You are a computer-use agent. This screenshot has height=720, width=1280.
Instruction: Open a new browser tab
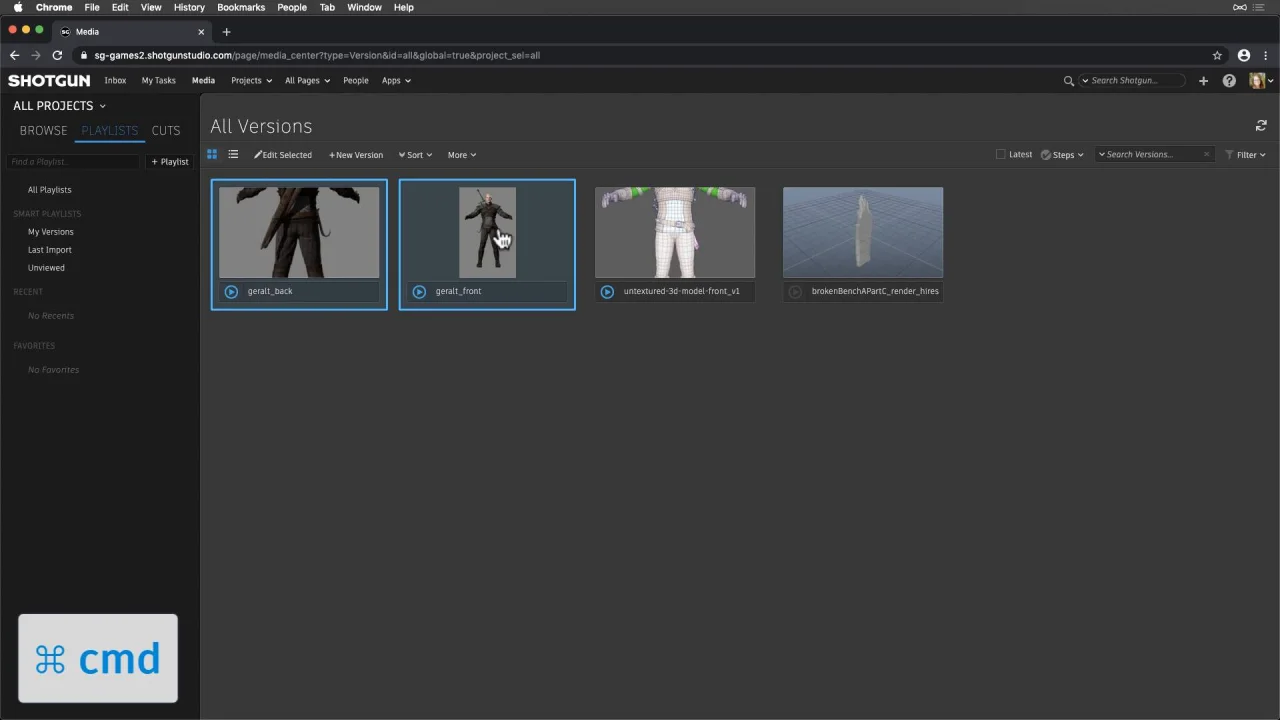pos(226,32)
